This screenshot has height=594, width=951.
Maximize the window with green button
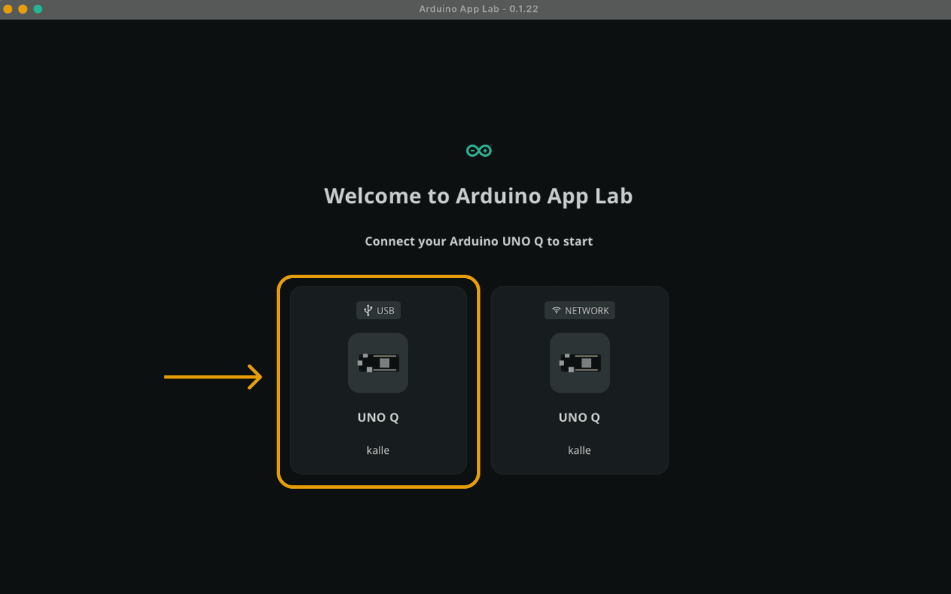[x=38, y=9]
